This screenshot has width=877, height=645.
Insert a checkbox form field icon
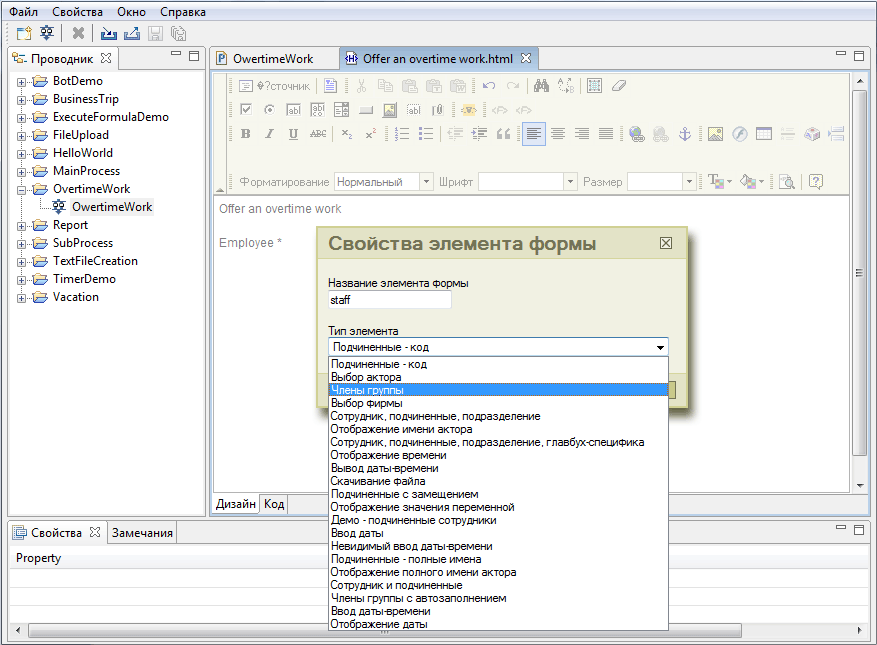click(x=245, y=110)
